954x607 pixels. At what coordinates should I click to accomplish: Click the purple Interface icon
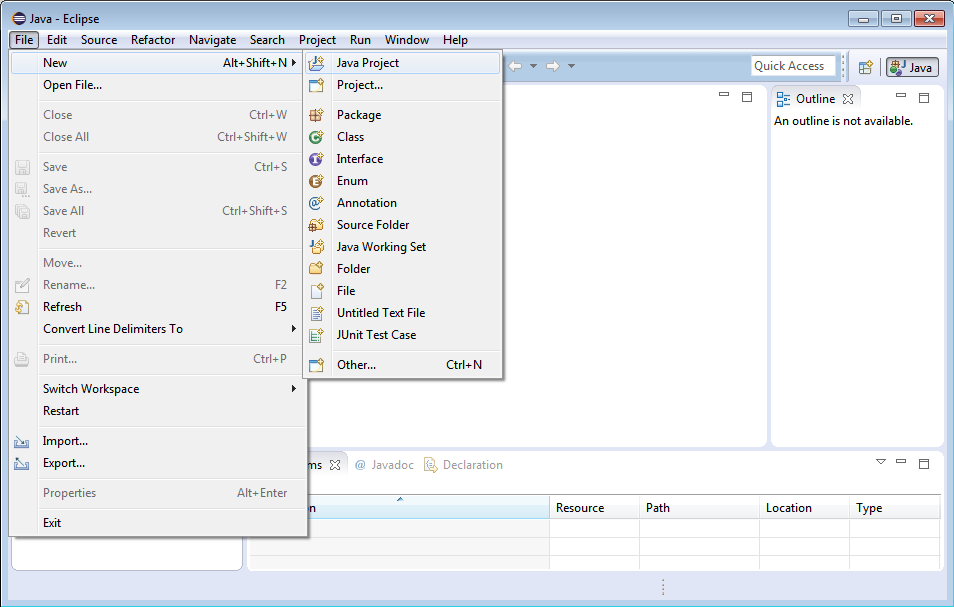316,159
